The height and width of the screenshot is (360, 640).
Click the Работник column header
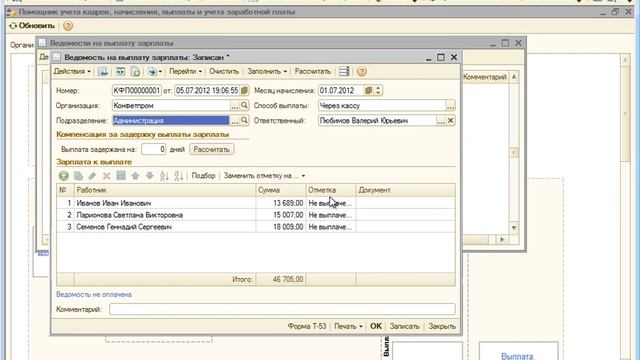pos(164,190)
